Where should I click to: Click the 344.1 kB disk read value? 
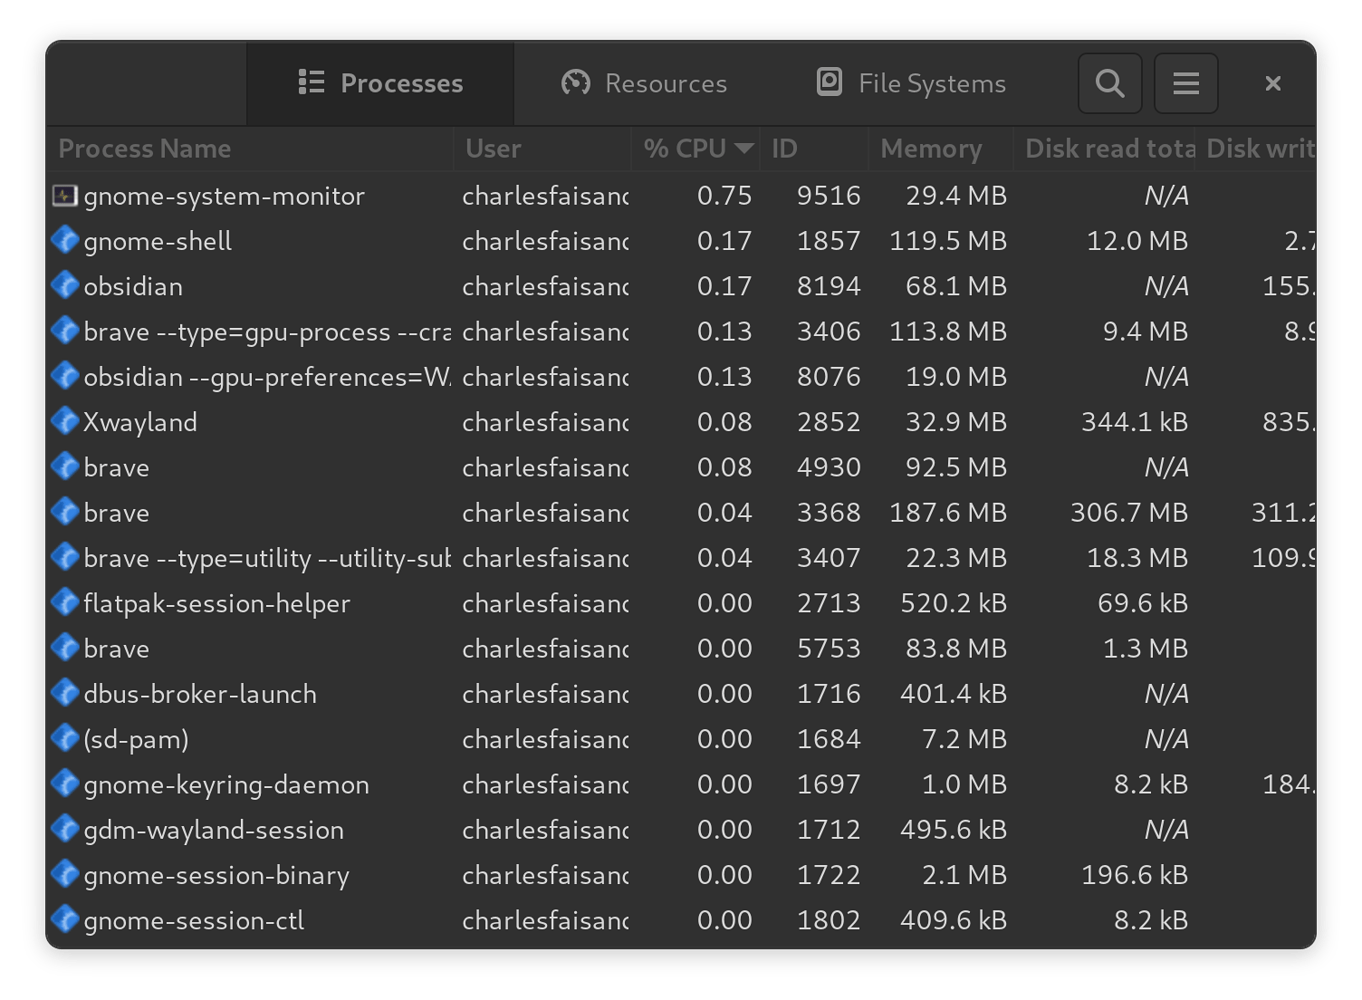pyautogui.click(x=1134, y=422)
